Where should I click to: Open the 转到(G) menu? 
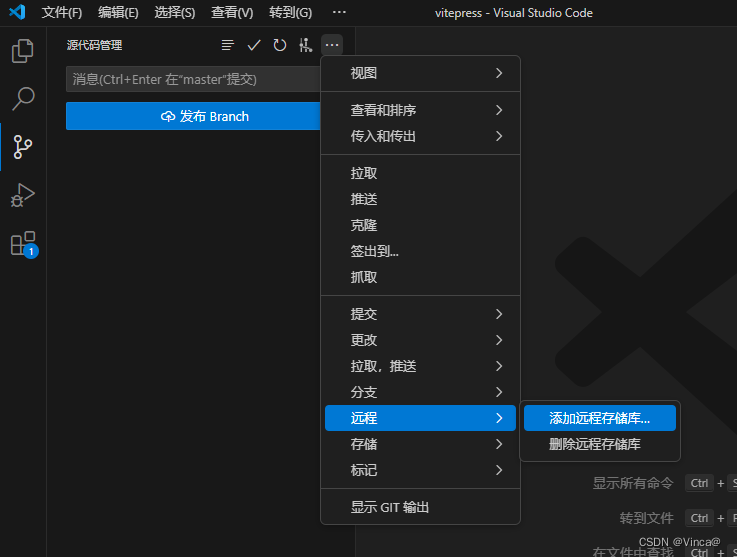click(x=290, y=13)
